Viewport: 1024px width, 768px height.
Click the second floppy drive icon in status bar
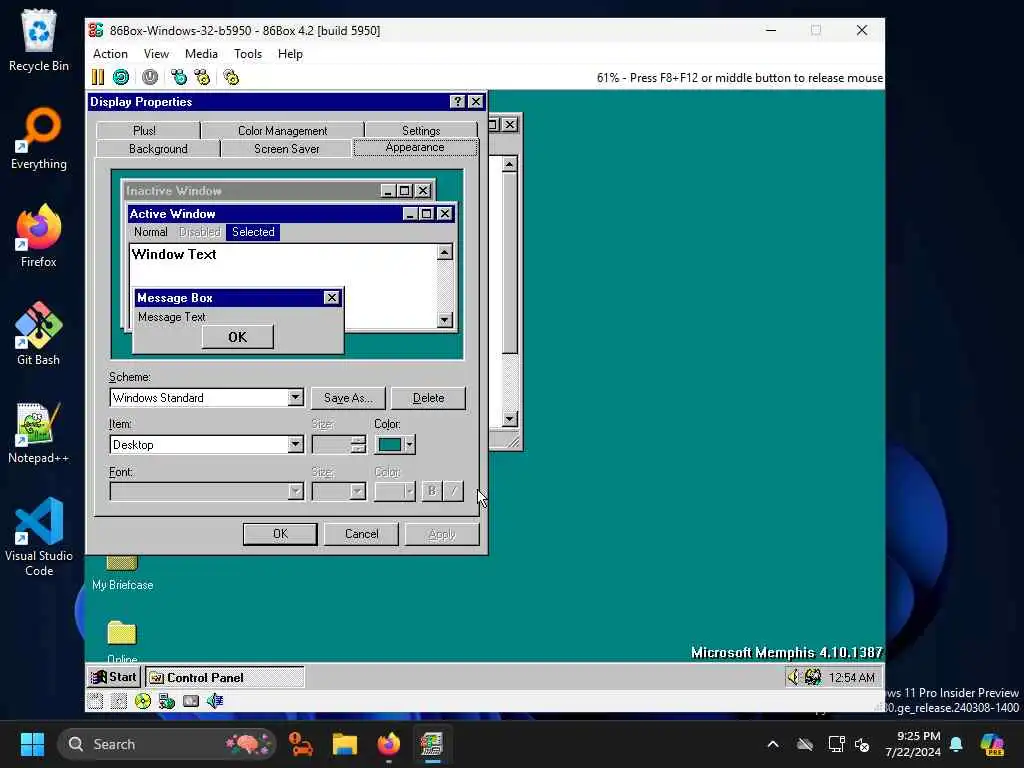coord(119,701)
